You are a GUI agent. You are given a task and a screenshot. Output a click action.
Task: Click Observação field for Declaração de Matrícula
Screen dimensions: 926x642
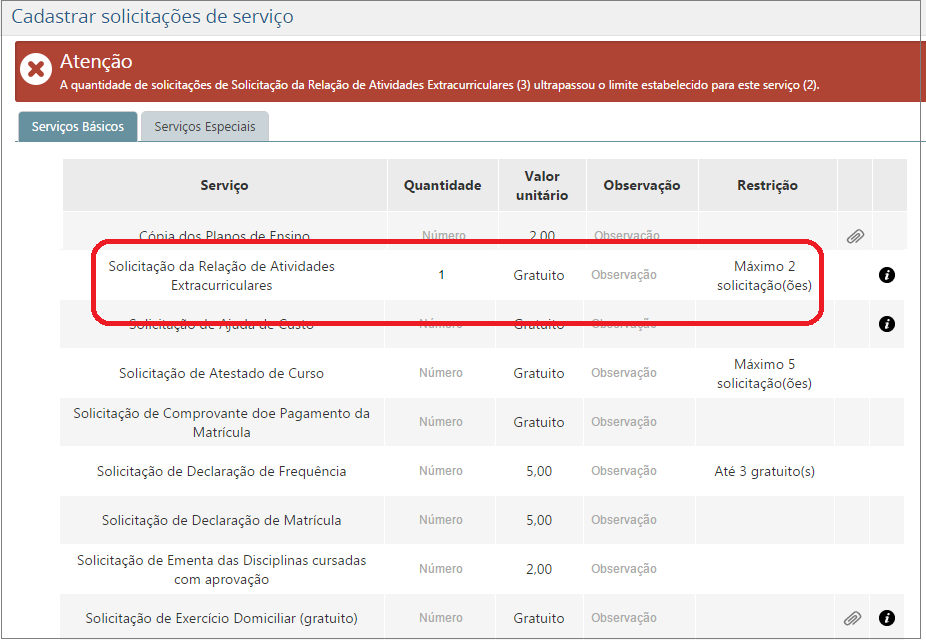click(624, 520)
